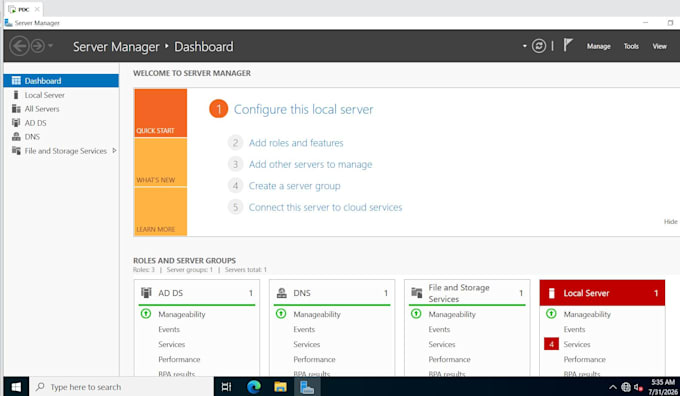Open the AD DS tile header
Screen dimensions: 680x396
coord(197,293)
